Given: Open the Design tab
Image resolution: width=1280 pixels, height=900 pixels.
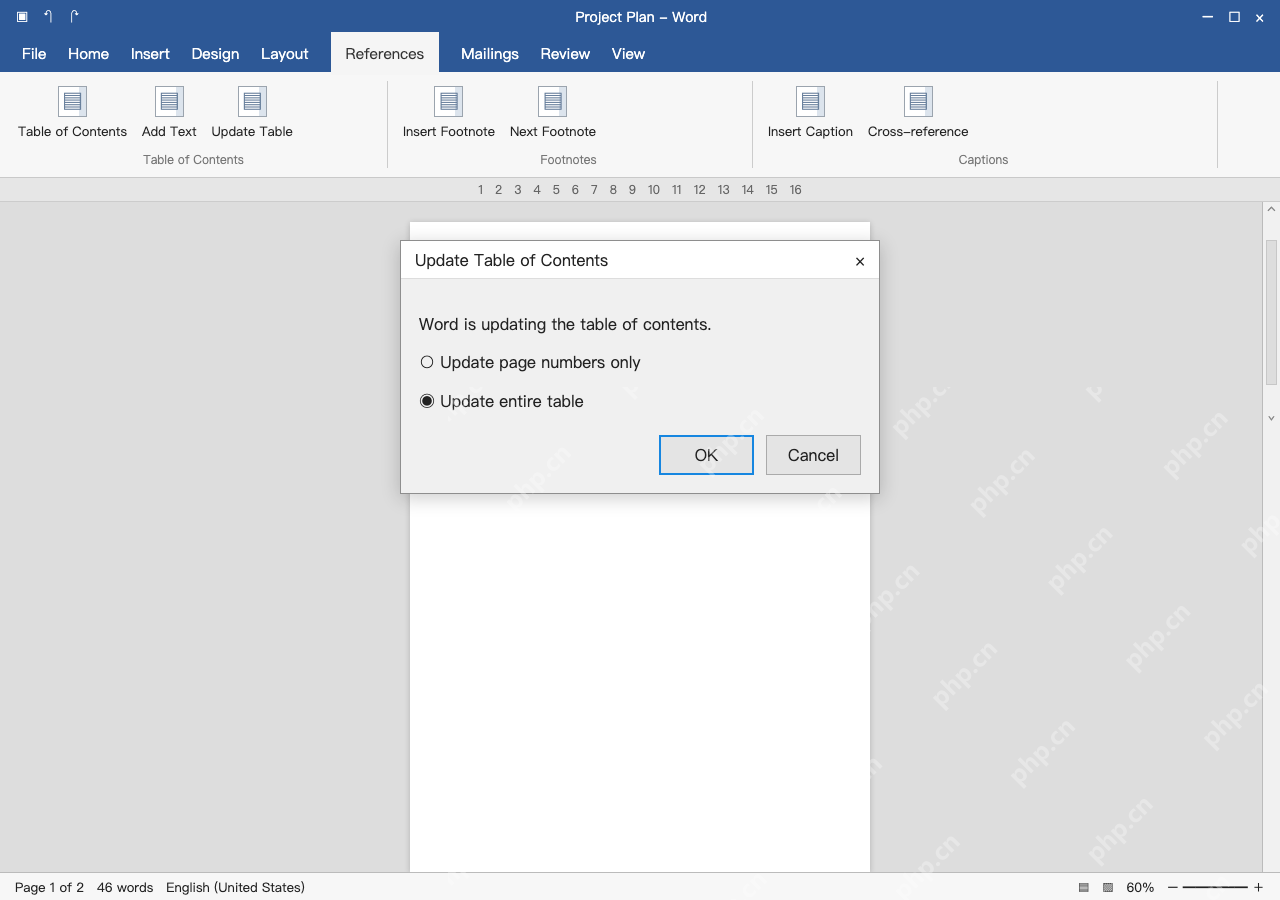Looking at the screenshot, I should coord(215,54).
